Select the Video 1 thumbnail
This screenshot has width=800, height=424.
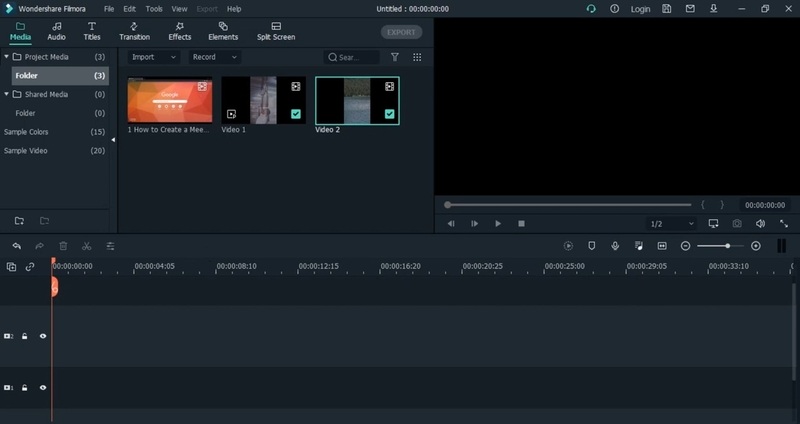(x=264, y=100)
